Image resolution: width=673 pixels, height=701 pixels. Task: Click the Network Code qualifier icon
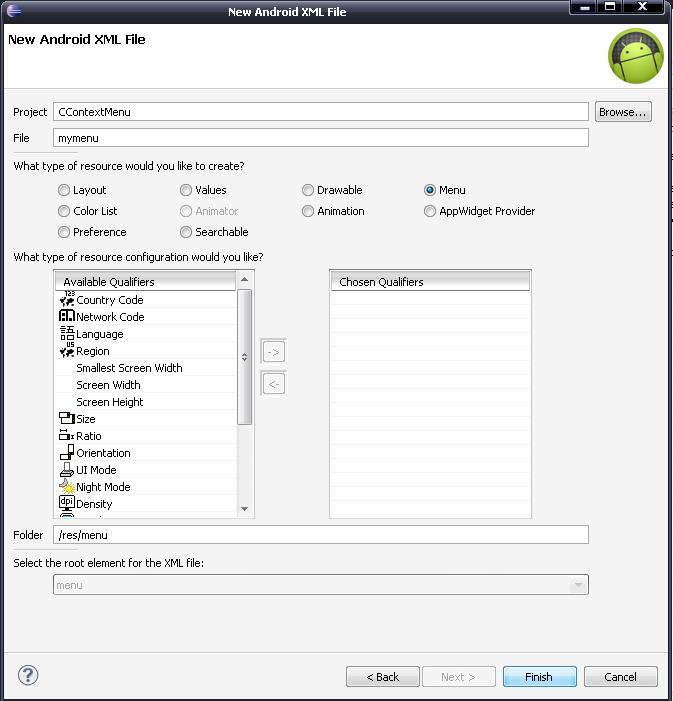point(67,316)
